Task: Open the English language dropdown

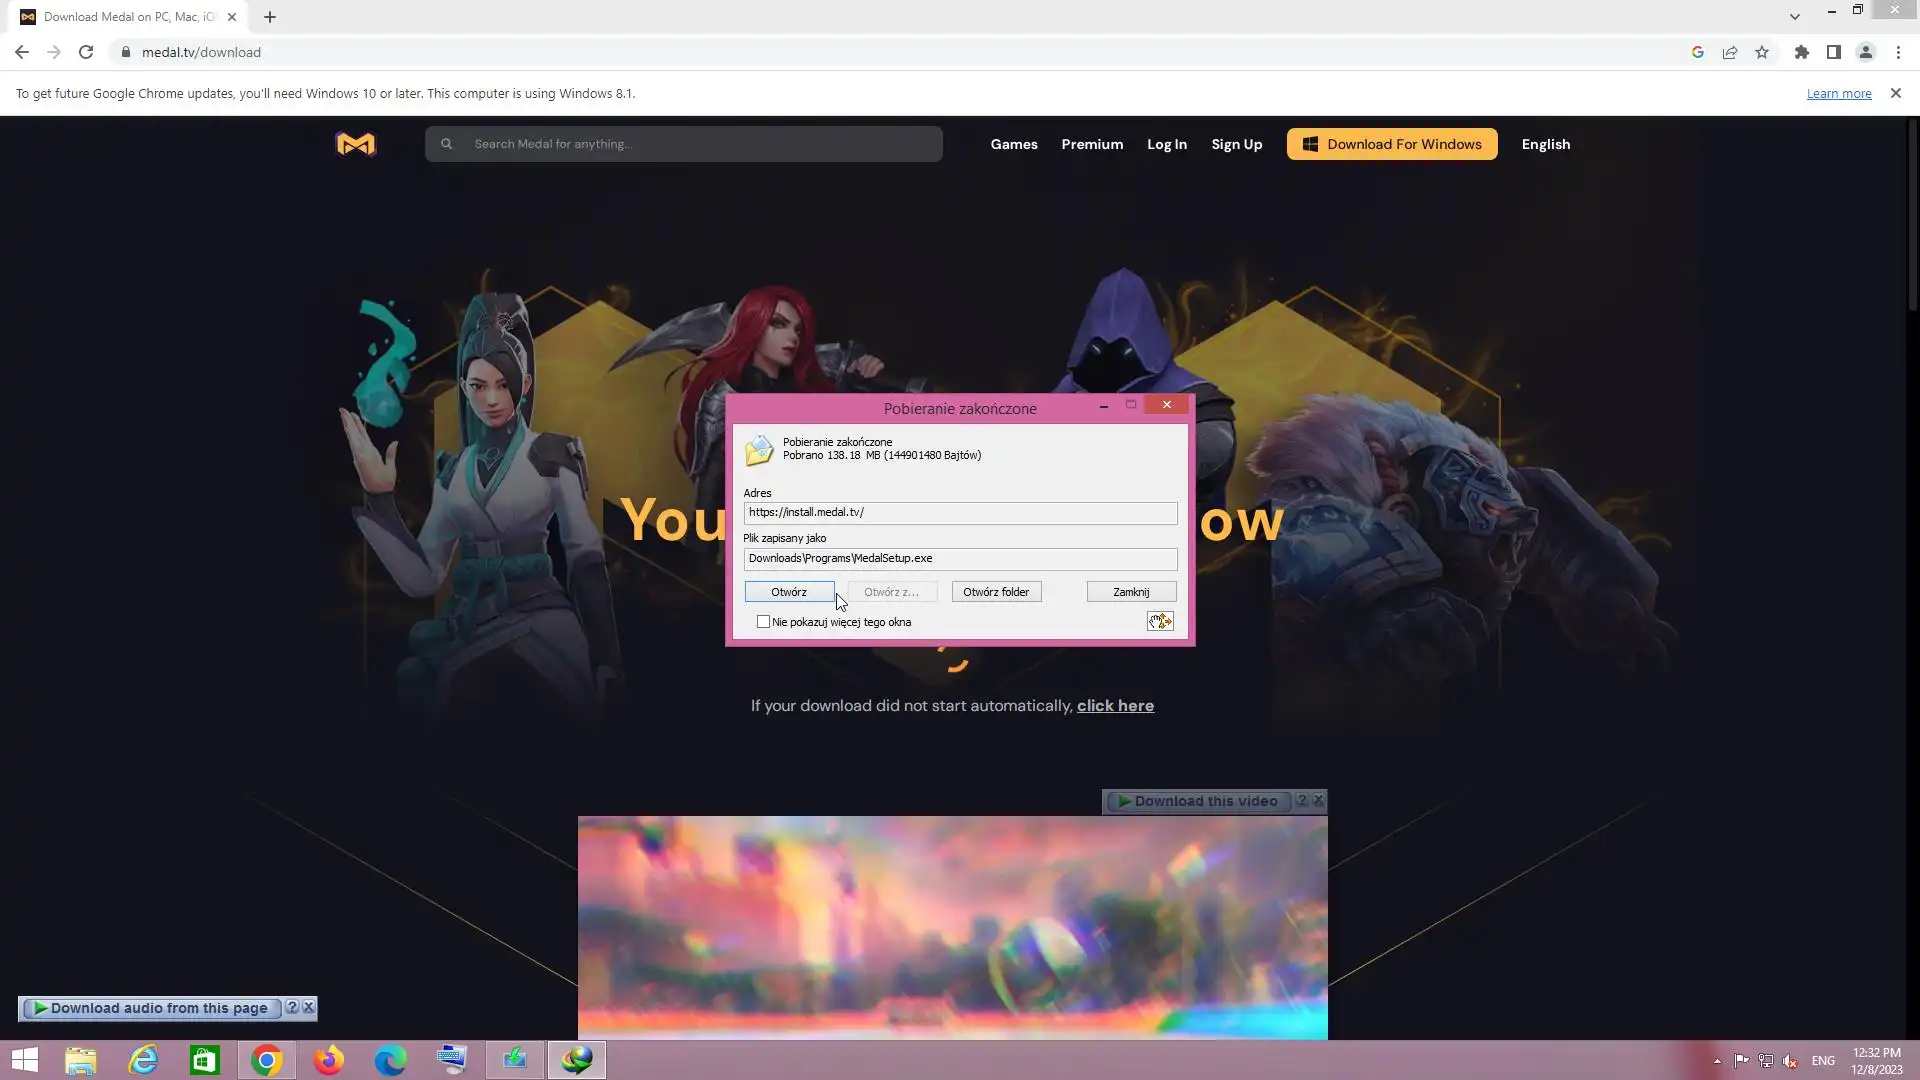Action: [x=1545, y=144]
